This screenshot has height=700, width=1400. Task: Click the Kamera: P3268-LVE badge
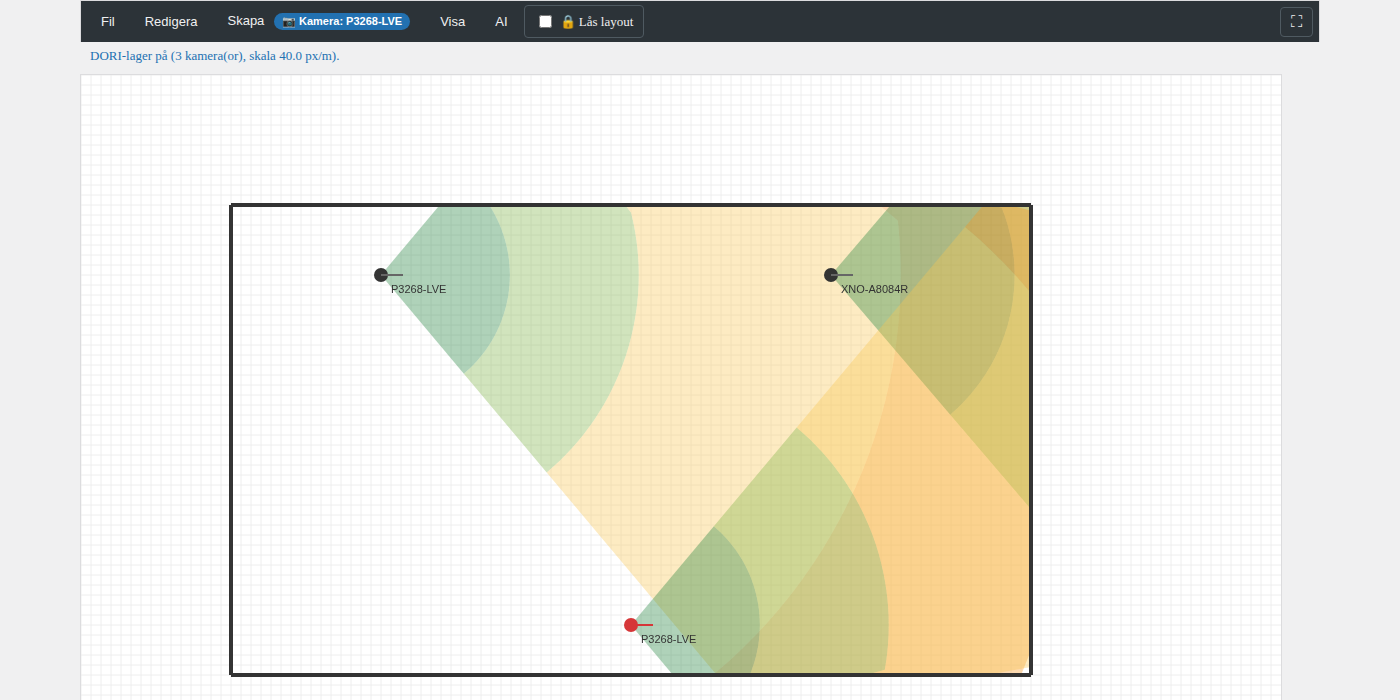point(342,21)
